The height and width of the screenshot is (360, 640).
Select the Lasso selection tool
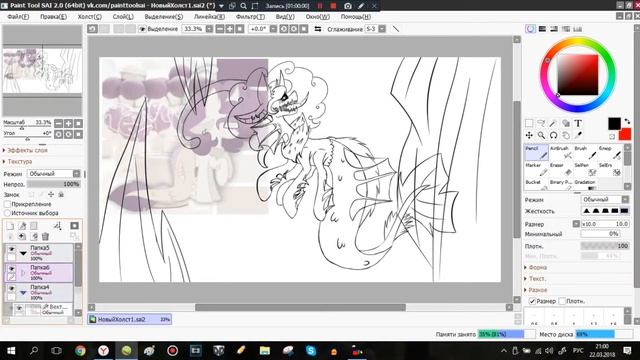[x=541, y=123]
